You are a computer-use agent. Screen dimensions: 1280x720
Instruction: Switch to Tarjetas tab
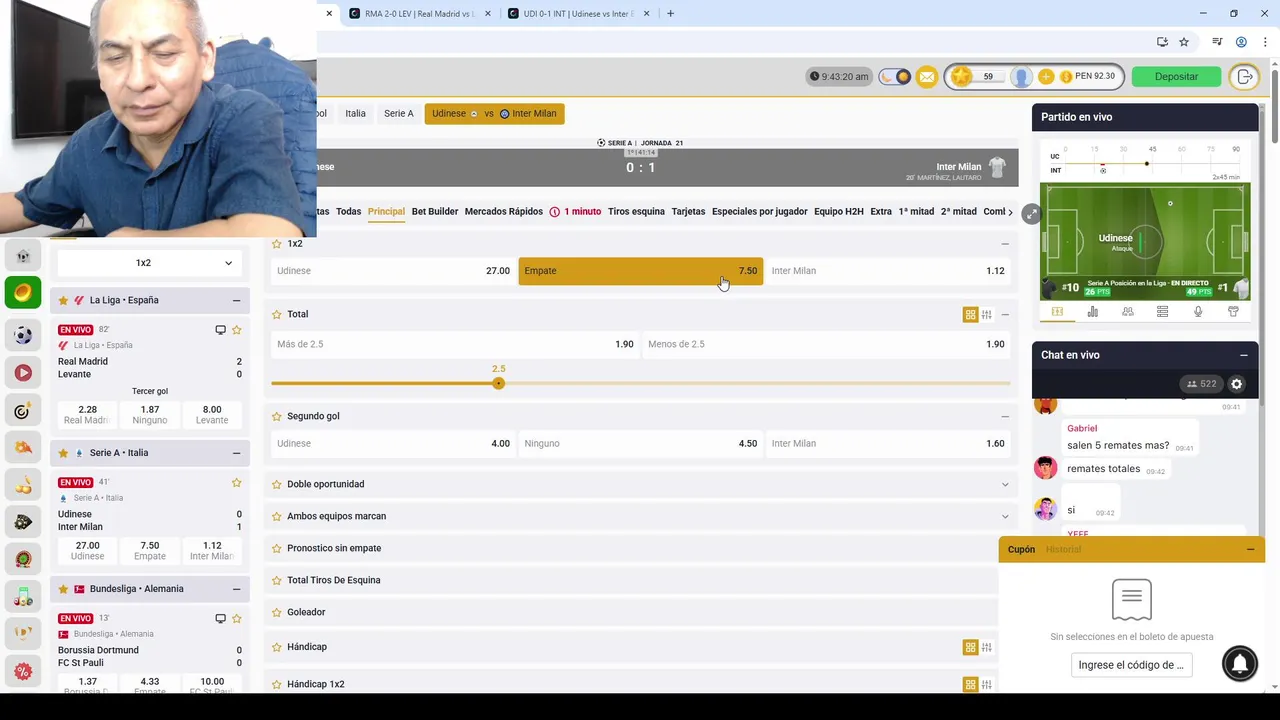click(x=688, y=212)
